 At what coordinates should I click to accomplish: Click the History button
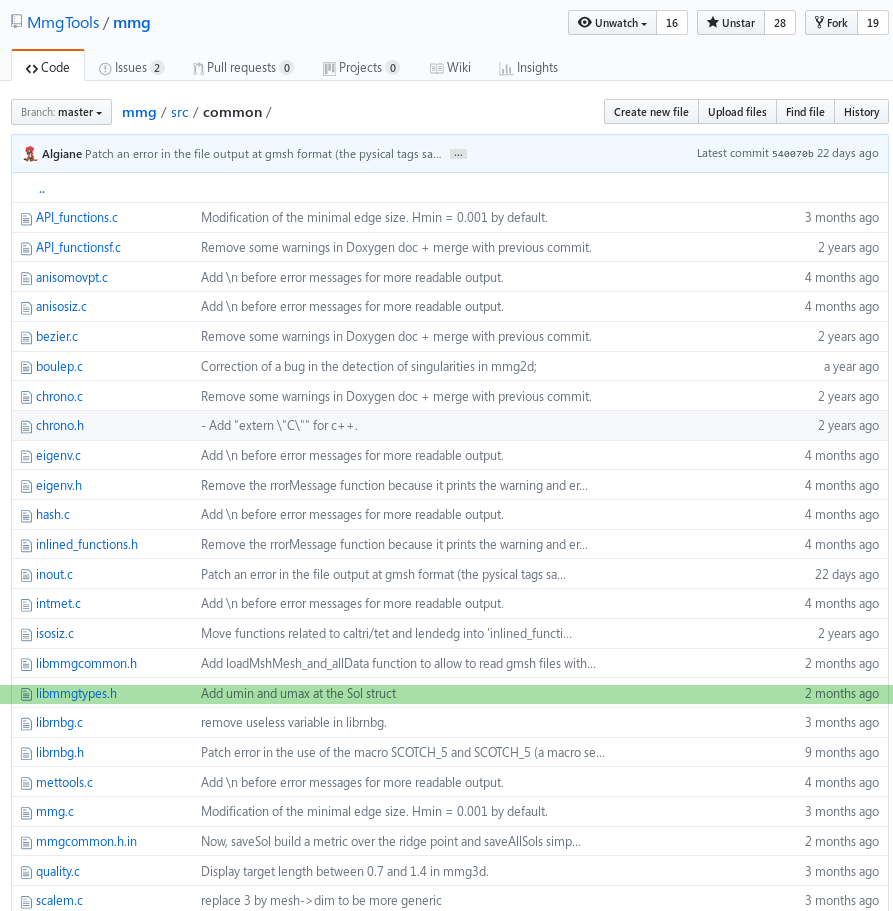coord(861,112)
